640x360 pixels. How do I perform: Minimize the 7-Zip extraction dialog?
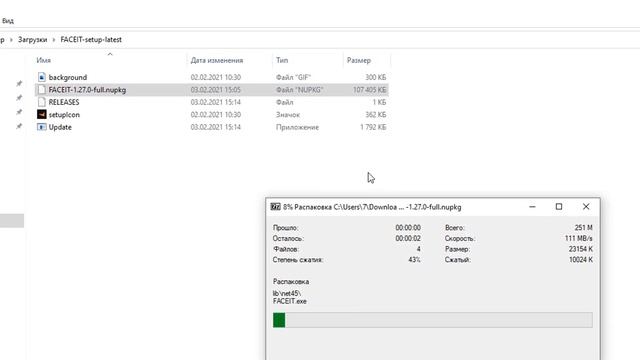[x=532, y=207]
